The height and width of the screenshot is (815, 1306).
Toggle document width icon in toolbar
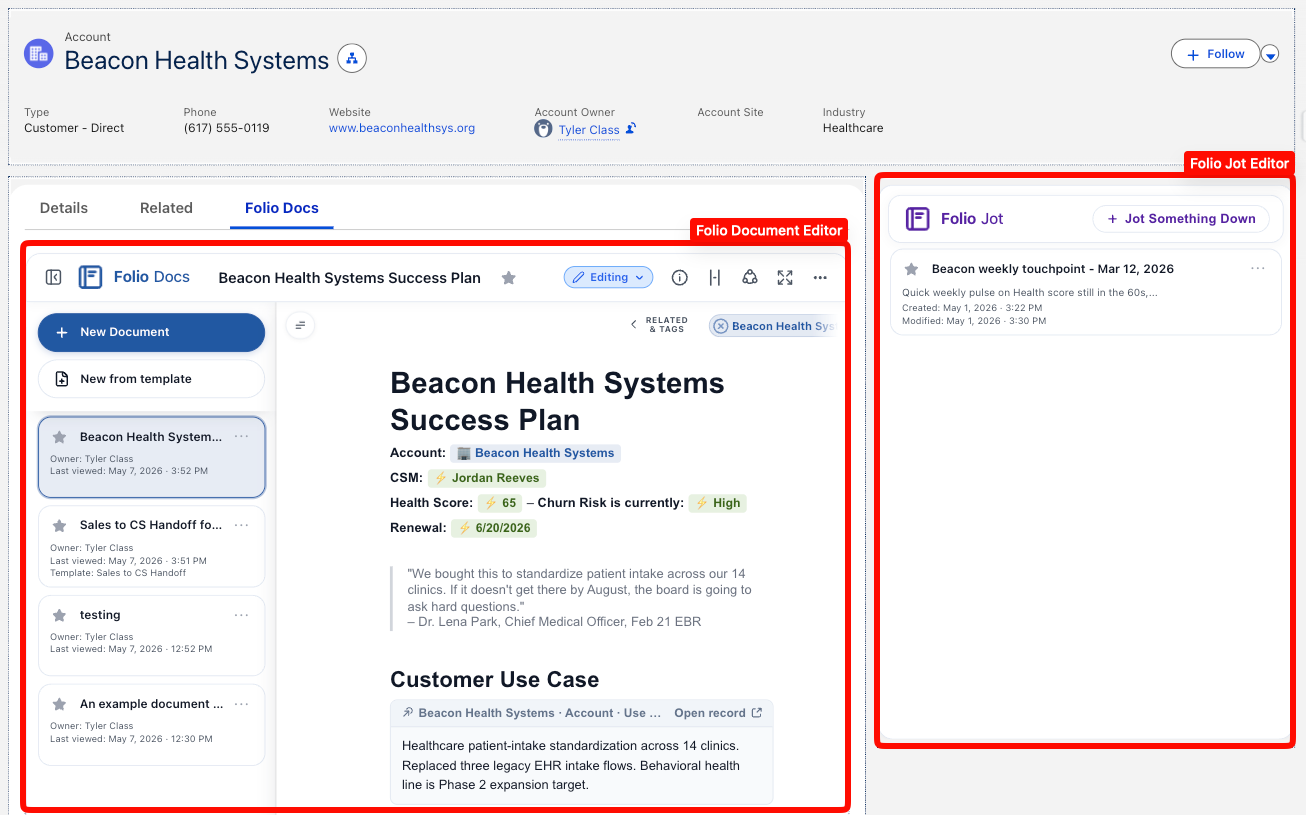714,277
